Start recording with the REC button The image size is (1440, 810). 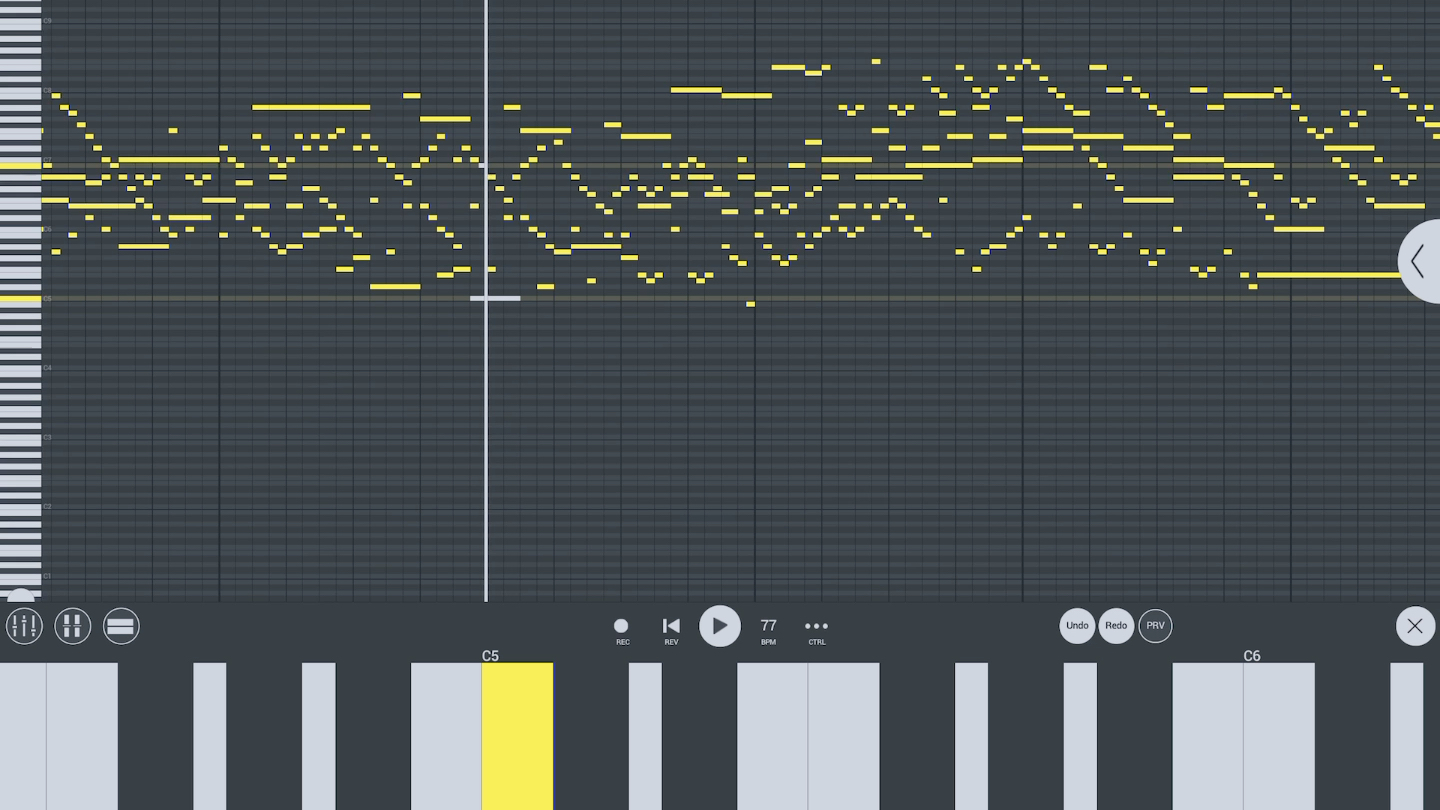(621, 630)
